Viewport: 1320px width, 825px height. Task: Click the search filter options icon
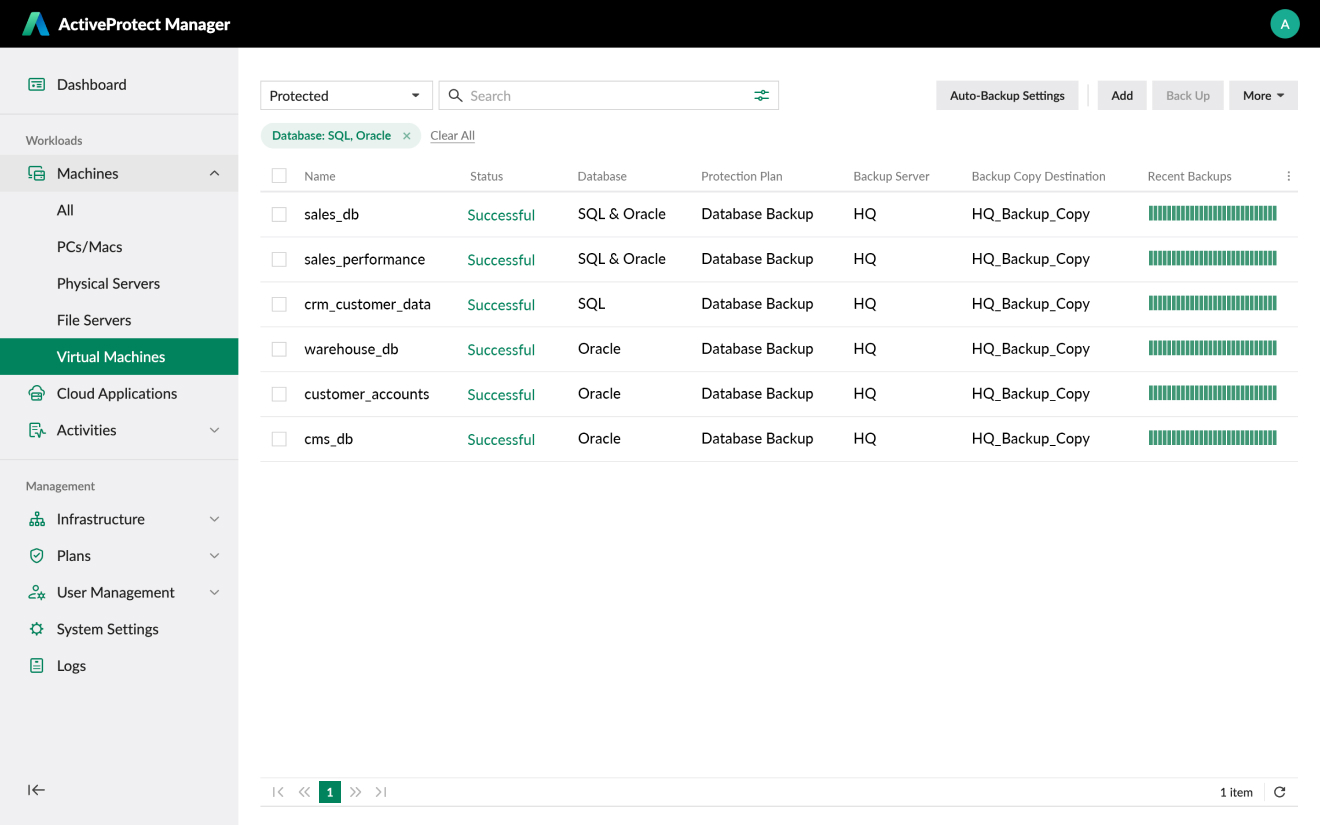(x=762, y=95)
